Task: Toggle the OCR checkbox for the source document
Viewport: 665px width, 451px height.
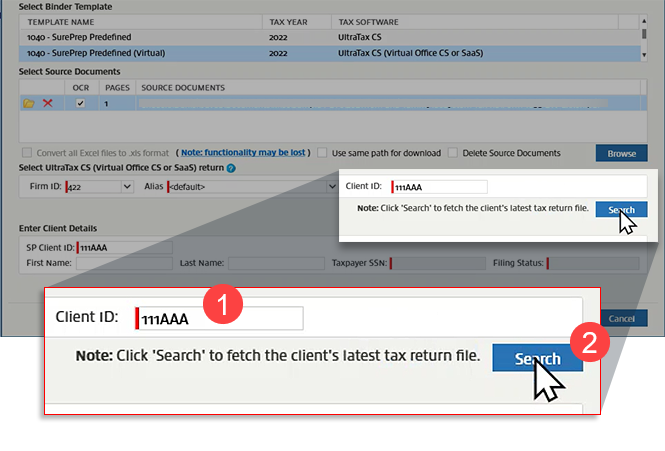Action: (x=81, y=103)
